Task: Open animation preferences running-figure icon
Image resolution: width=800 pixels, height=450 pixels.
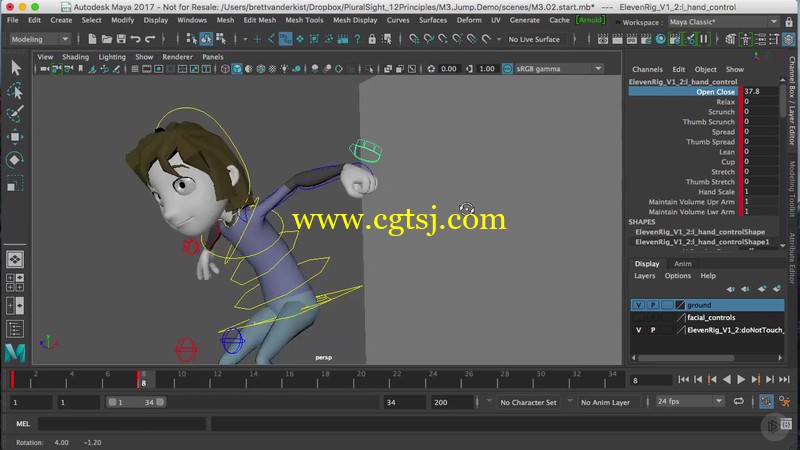Action: (x=784, y=402)
